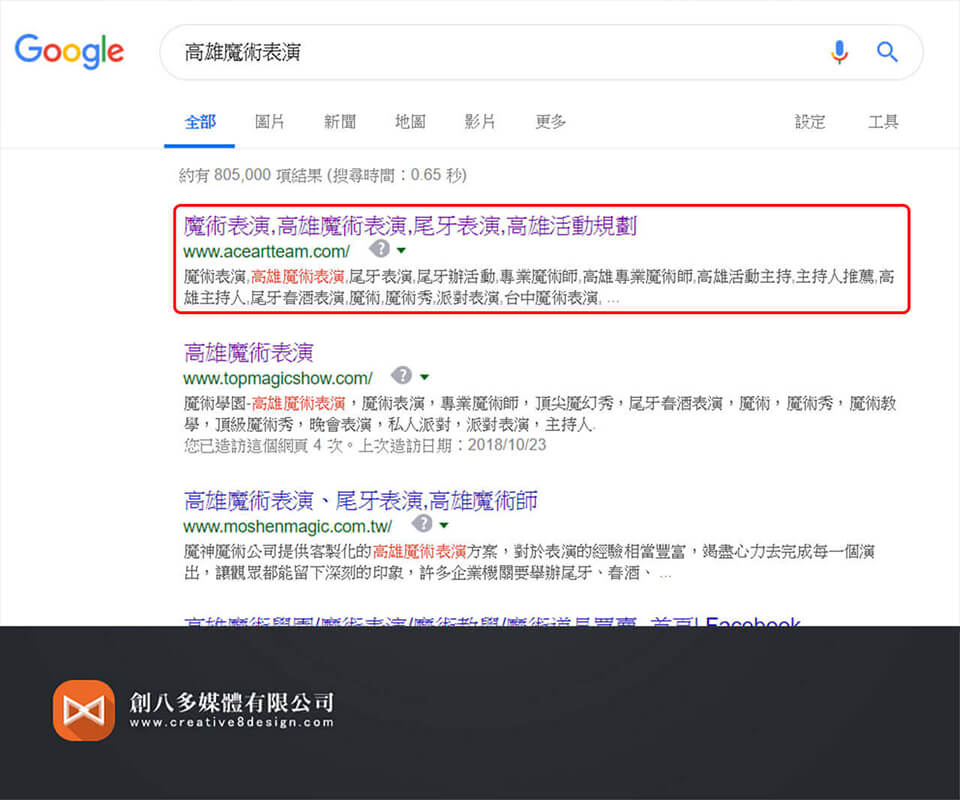Open 設定 search settings
The height and width of the screenshot is (800, 960).
810,122
